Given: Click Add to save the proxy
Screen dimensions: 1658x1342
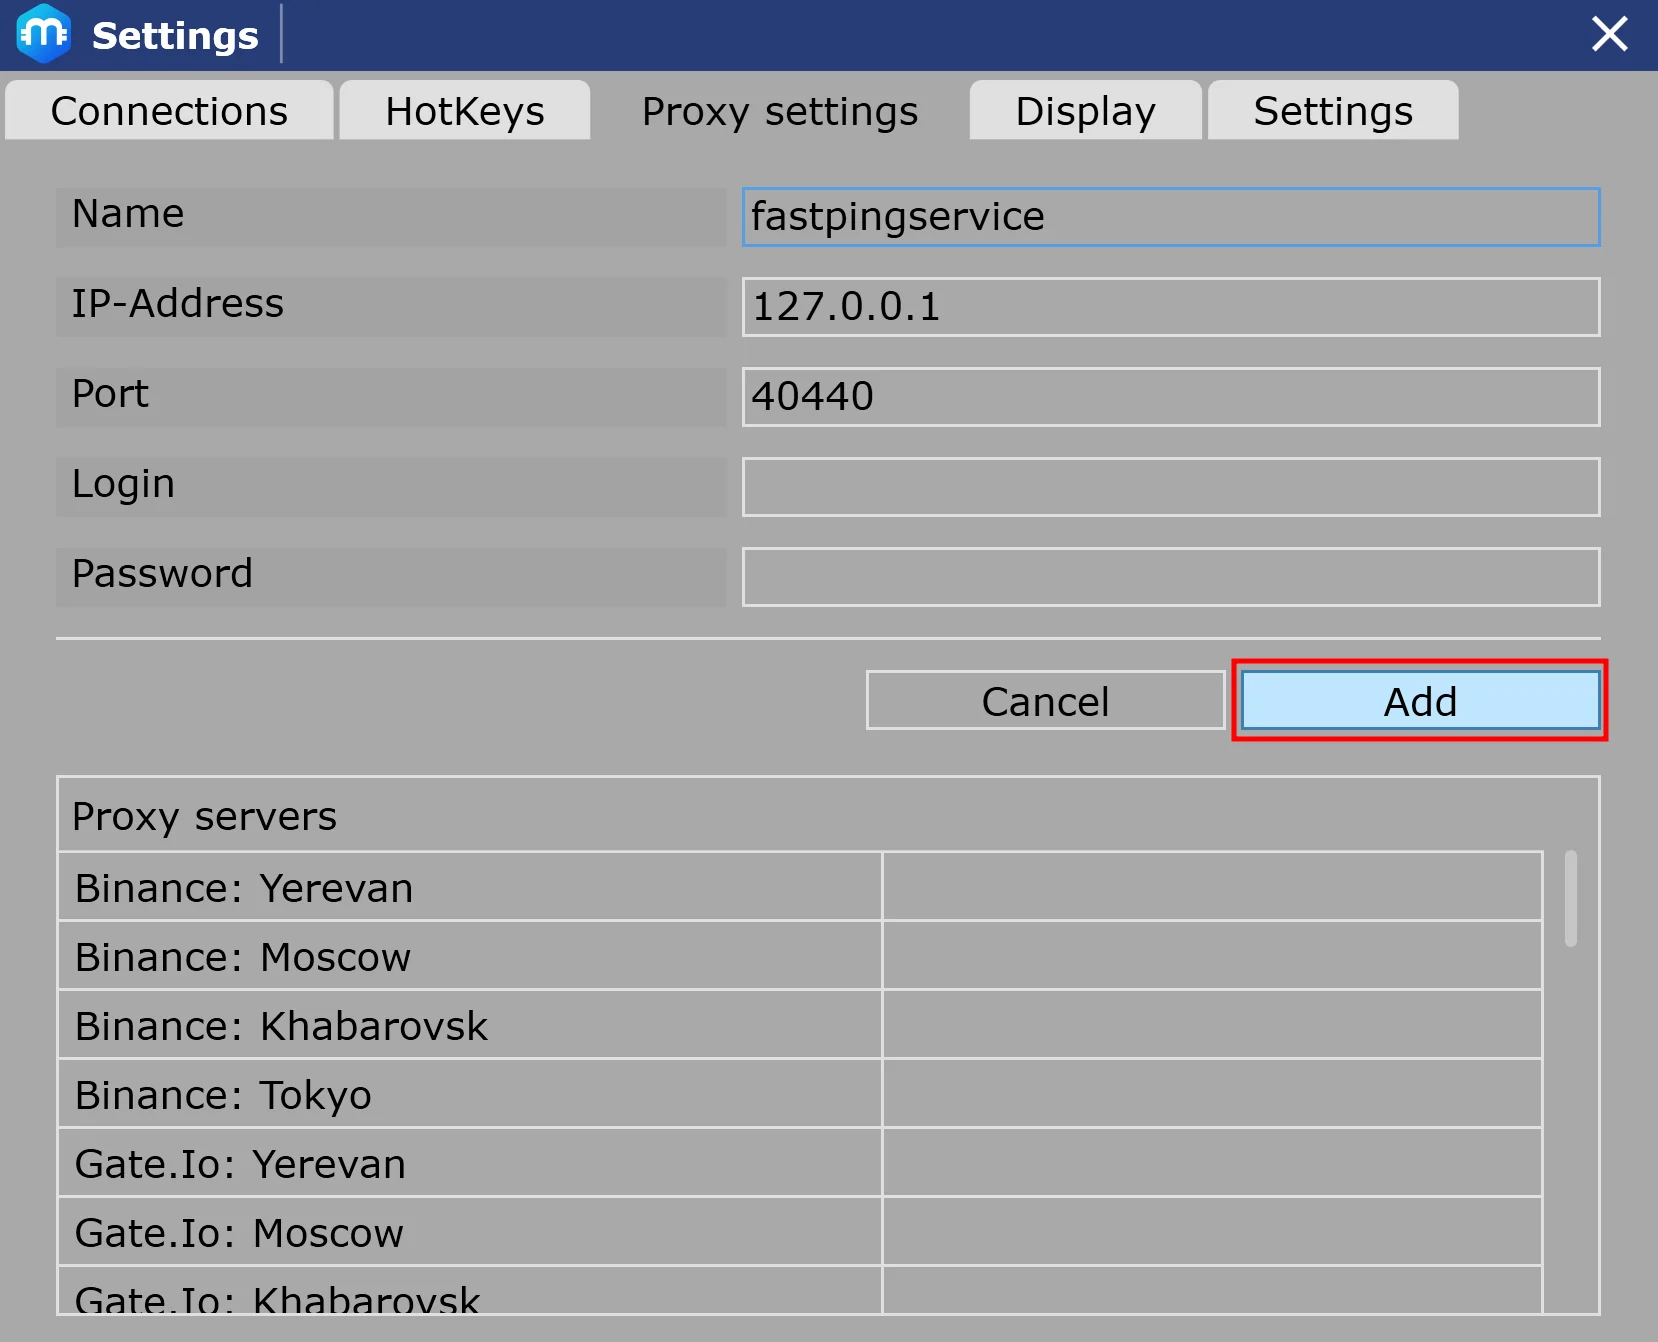Looking at the screenshot, I should pyautogui.click(x=1419, y=701).
